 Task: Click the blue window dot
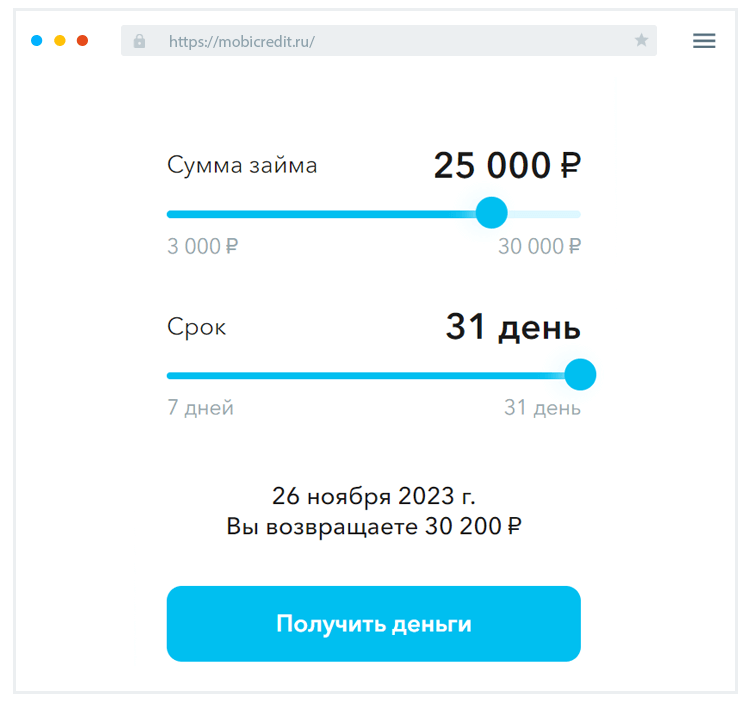[37, 41]
